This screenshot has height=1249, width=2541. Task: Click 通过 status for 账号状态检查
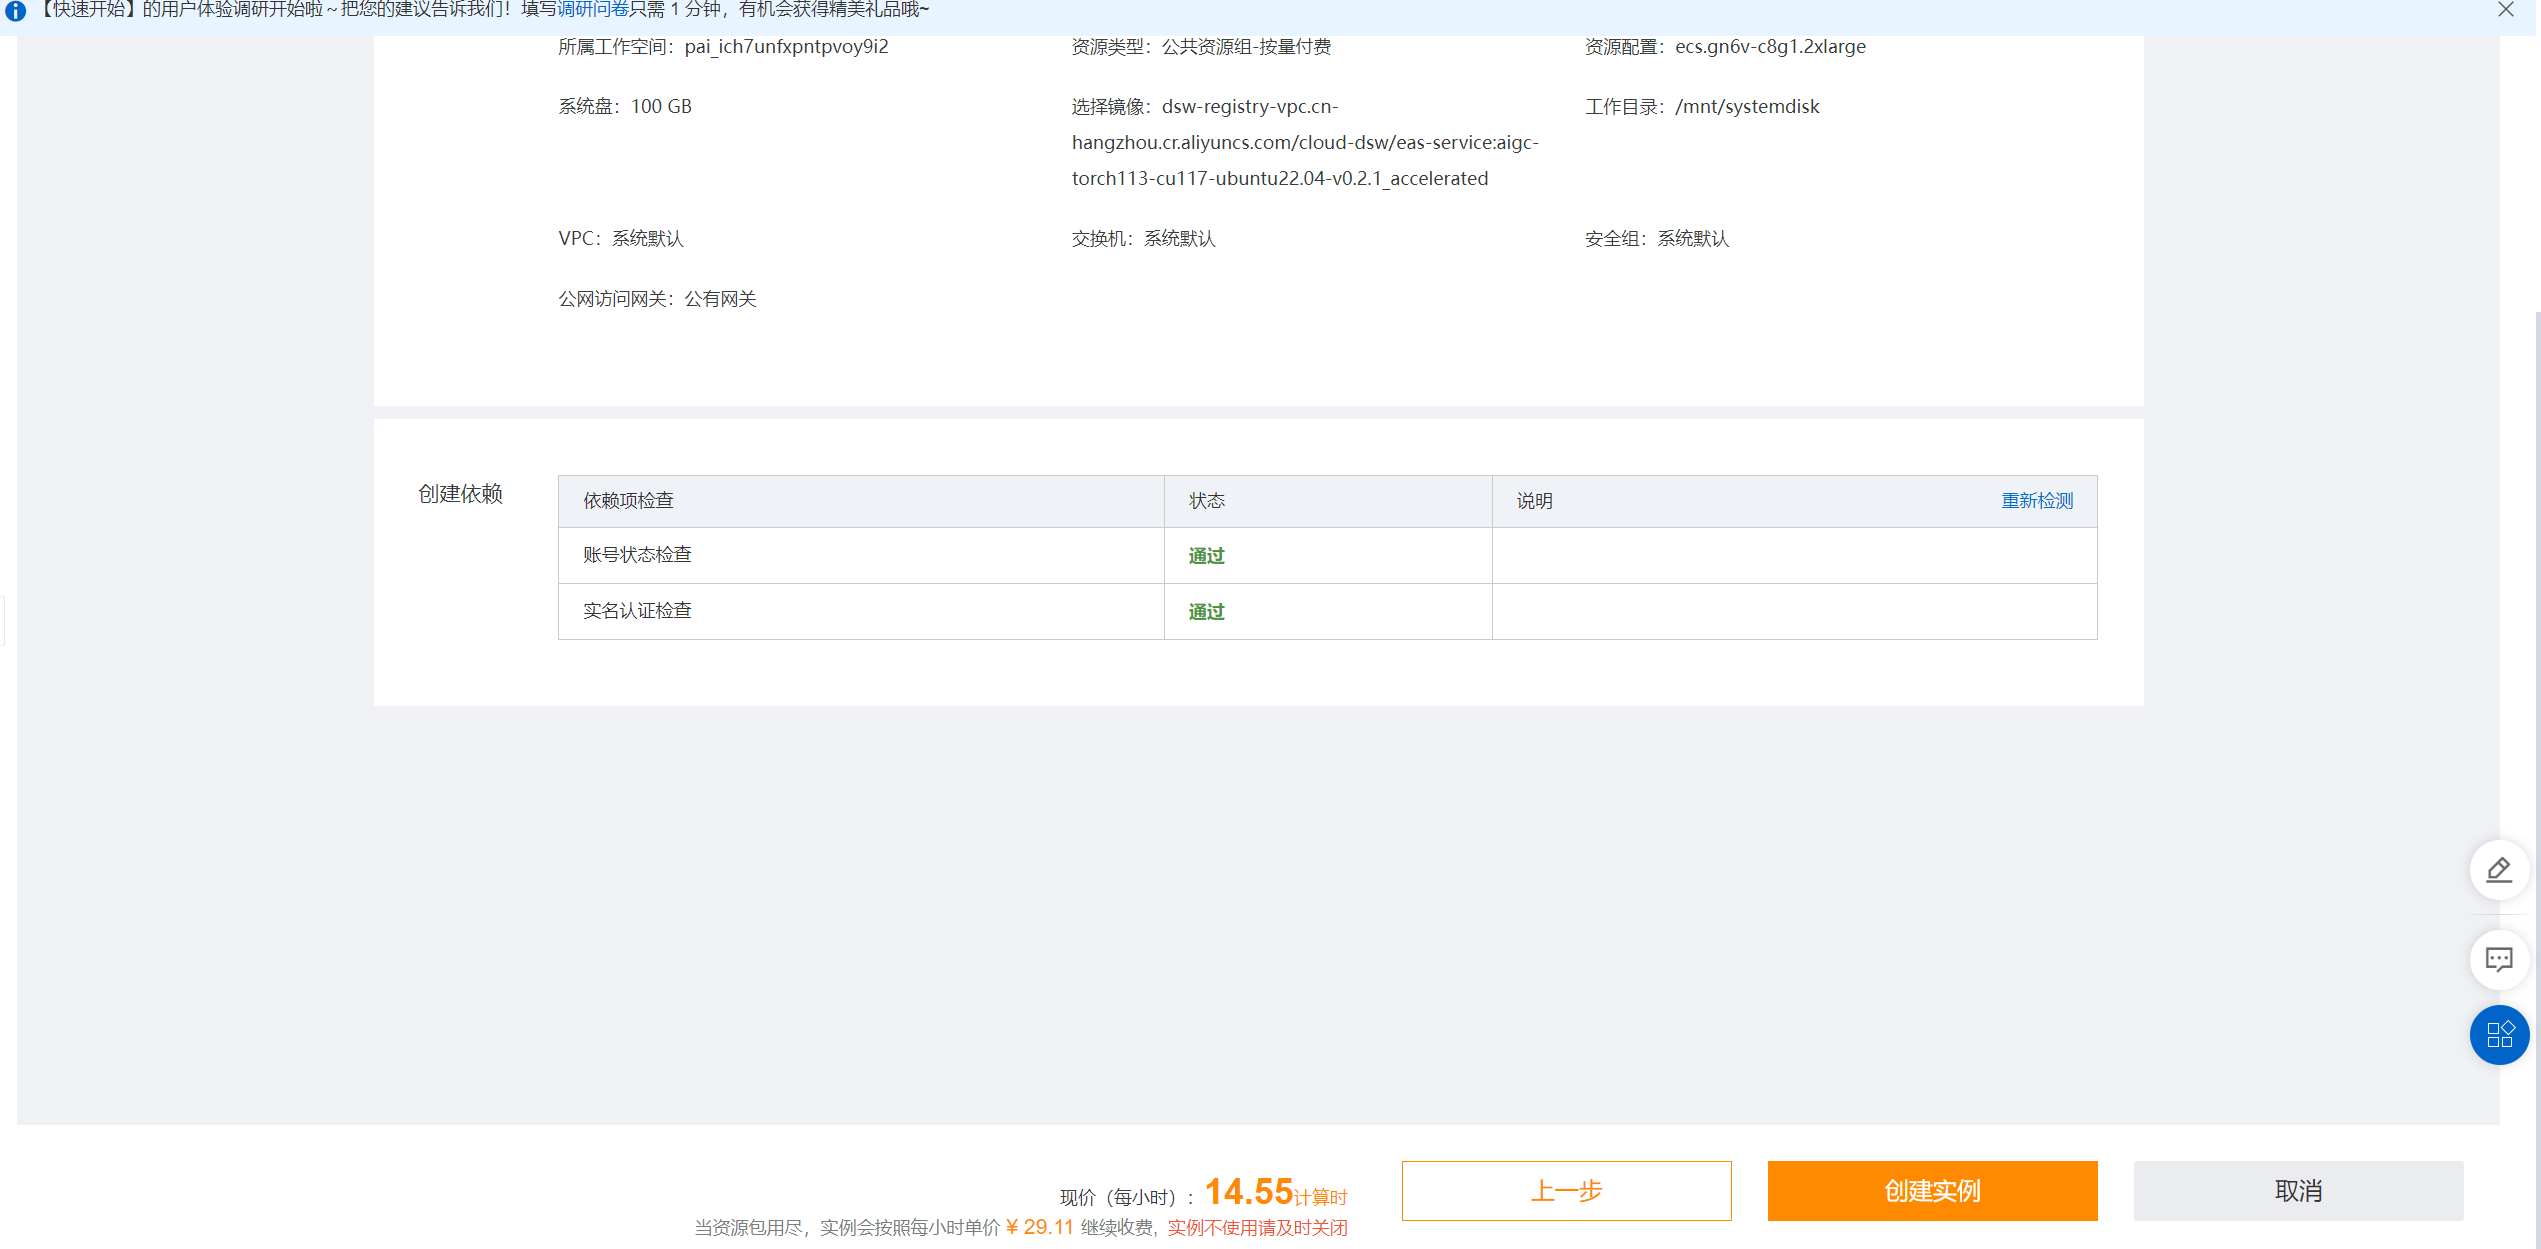coord(1206,556)
